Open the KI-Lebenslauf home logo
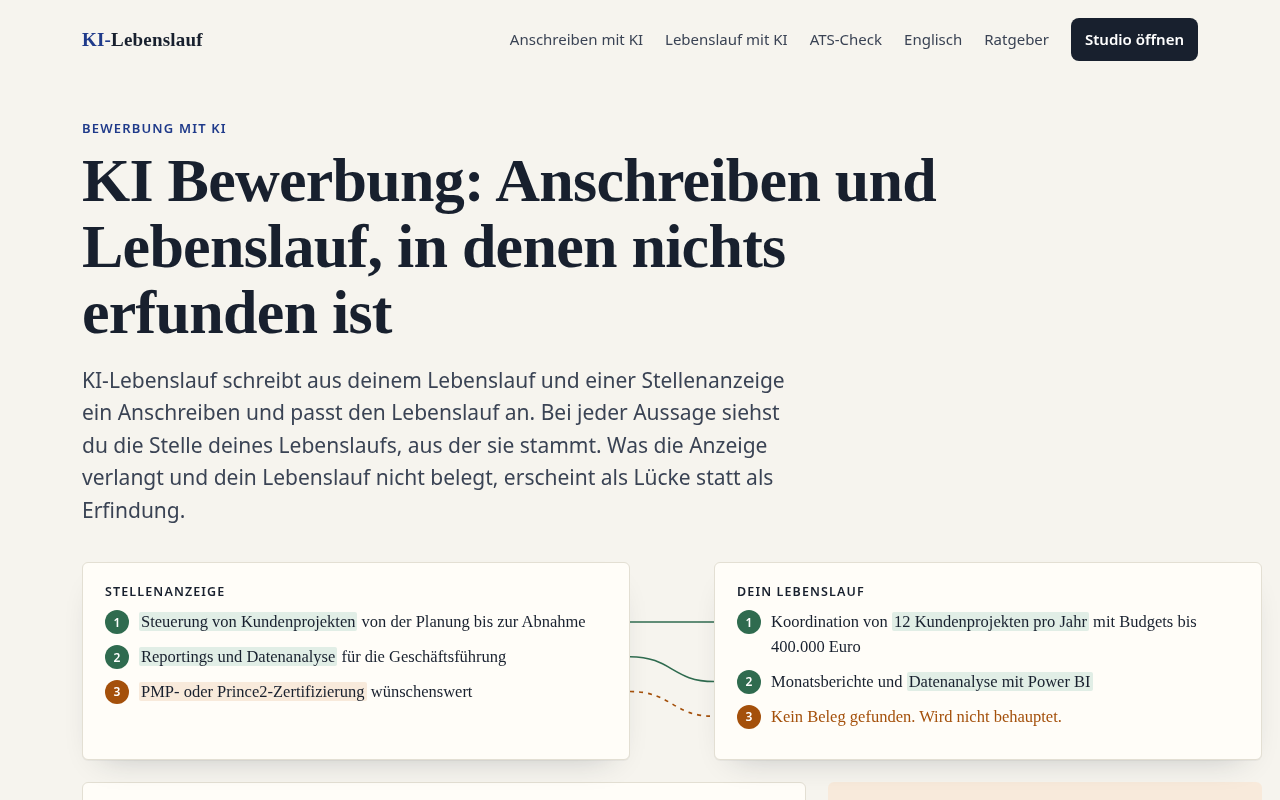 coord(142,40)
